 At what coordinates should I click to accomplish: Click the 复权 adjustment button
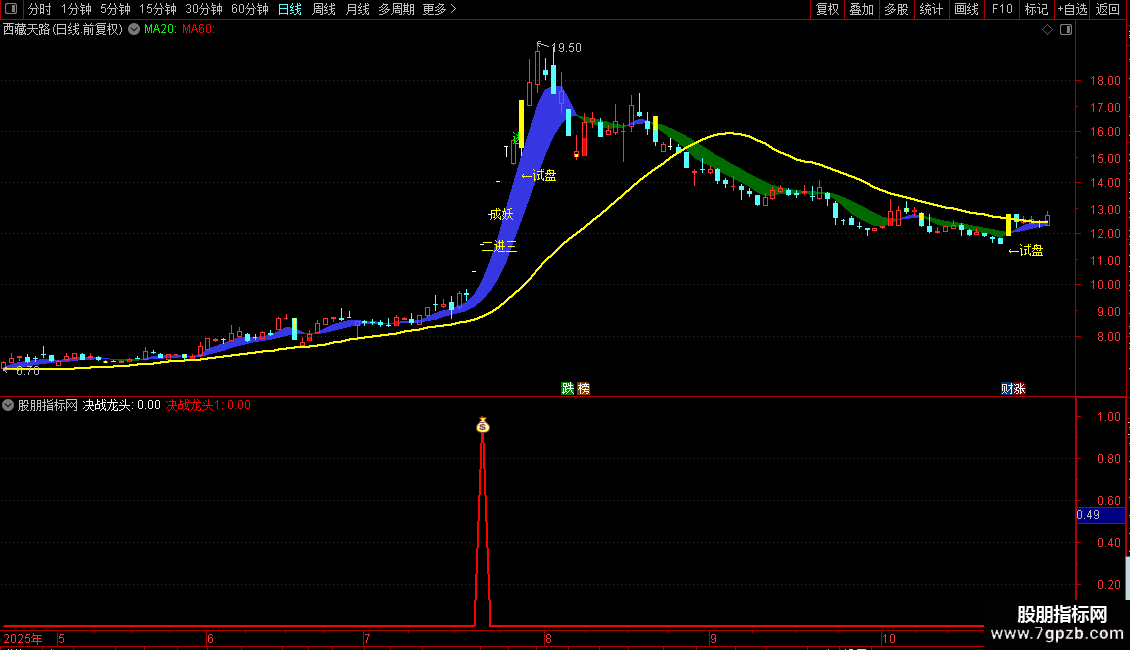tap(827, 9)
